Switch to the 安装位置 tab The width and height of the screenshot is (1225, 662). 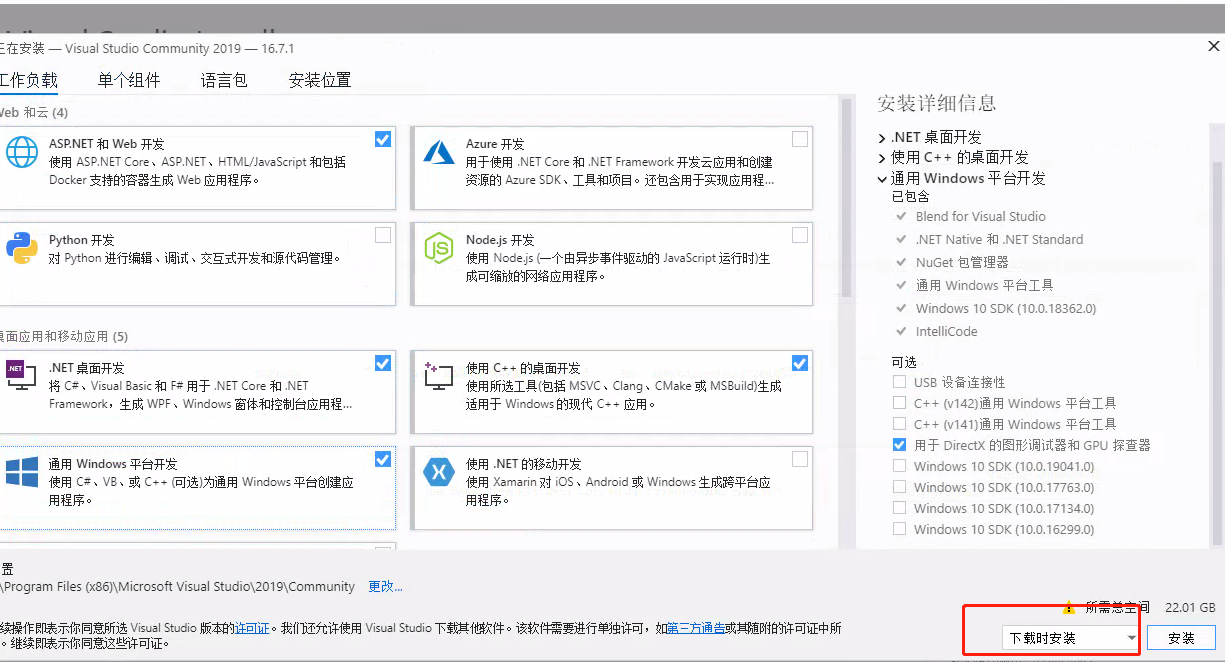point(320,80)
